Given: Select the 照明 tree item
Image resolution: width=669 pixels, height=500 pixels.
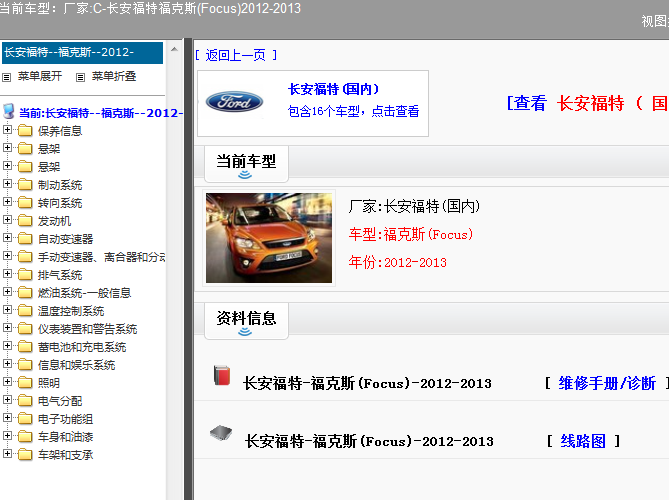Looking at the screenshot, I should click(x=49, y=383).
